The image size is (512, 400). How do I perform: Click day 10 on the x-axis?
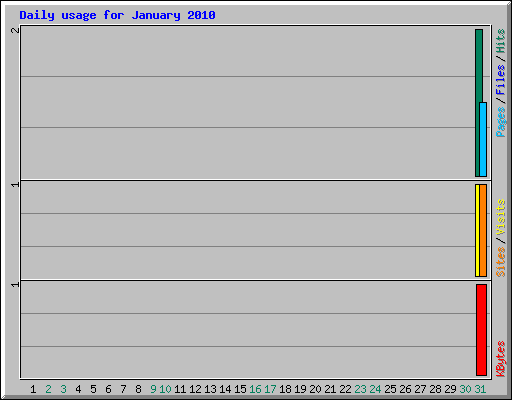(165, 389)
